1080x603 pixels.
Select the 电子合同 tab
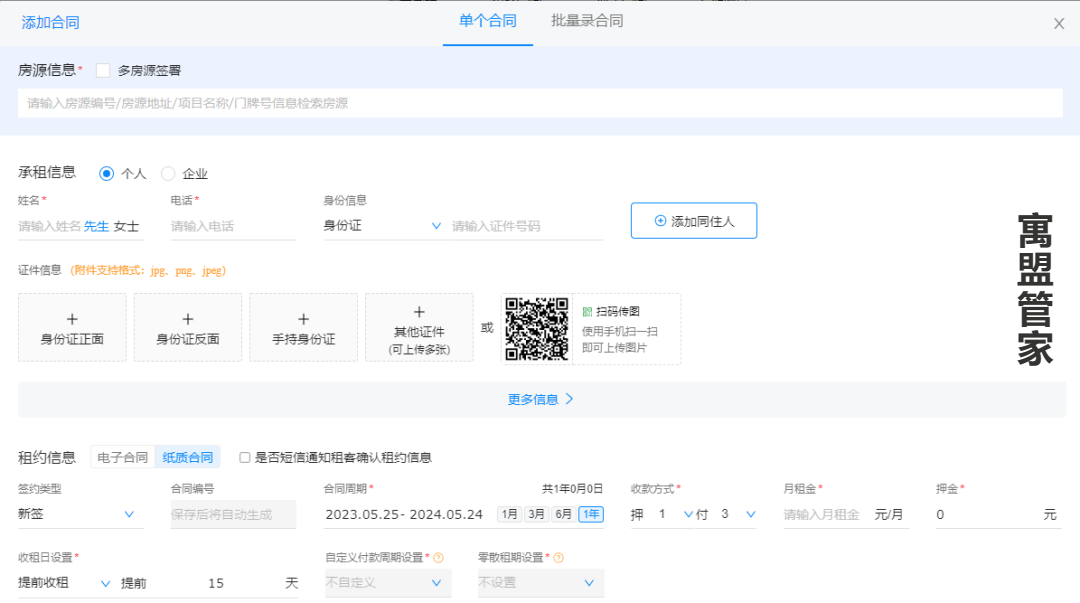click(x=123, y=458)
